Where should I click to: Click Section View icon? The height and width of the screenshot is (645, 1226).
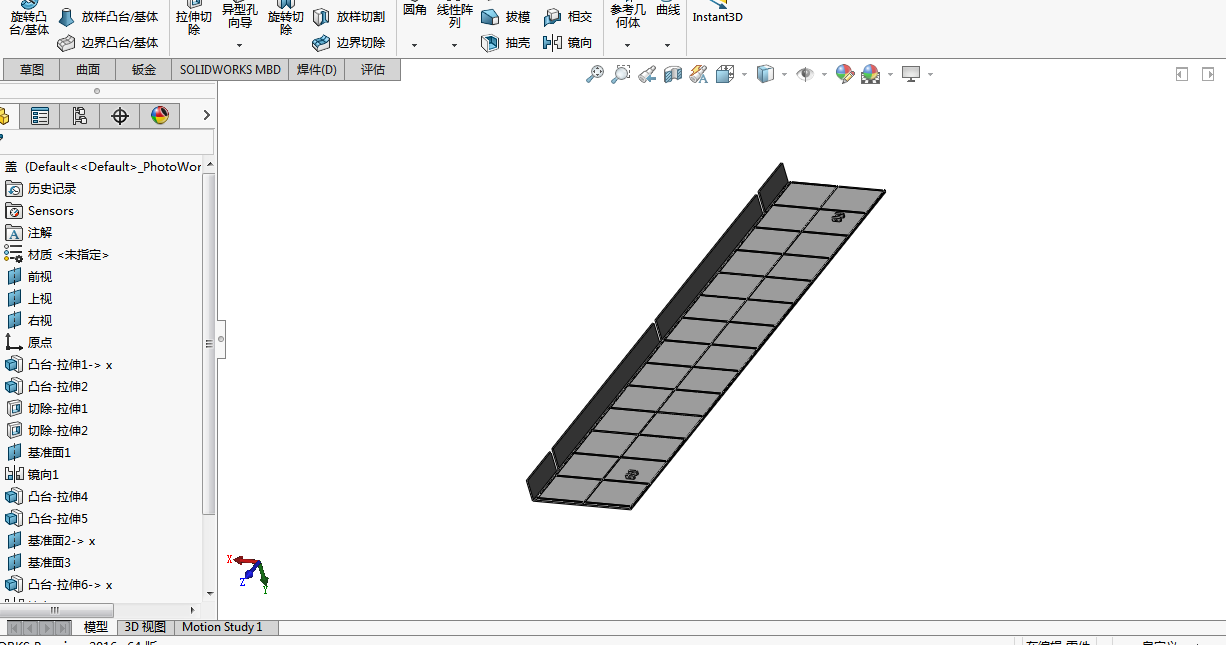(673, 74)
